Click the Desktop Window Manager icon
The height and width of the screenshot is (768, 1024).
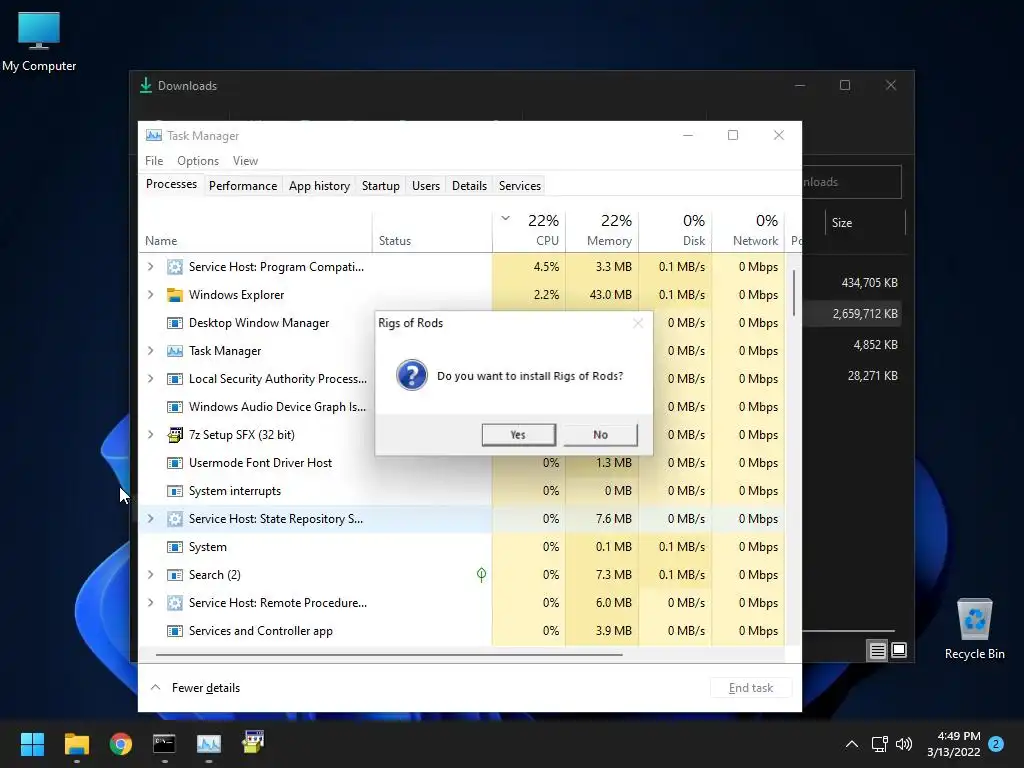pos(174,323)
